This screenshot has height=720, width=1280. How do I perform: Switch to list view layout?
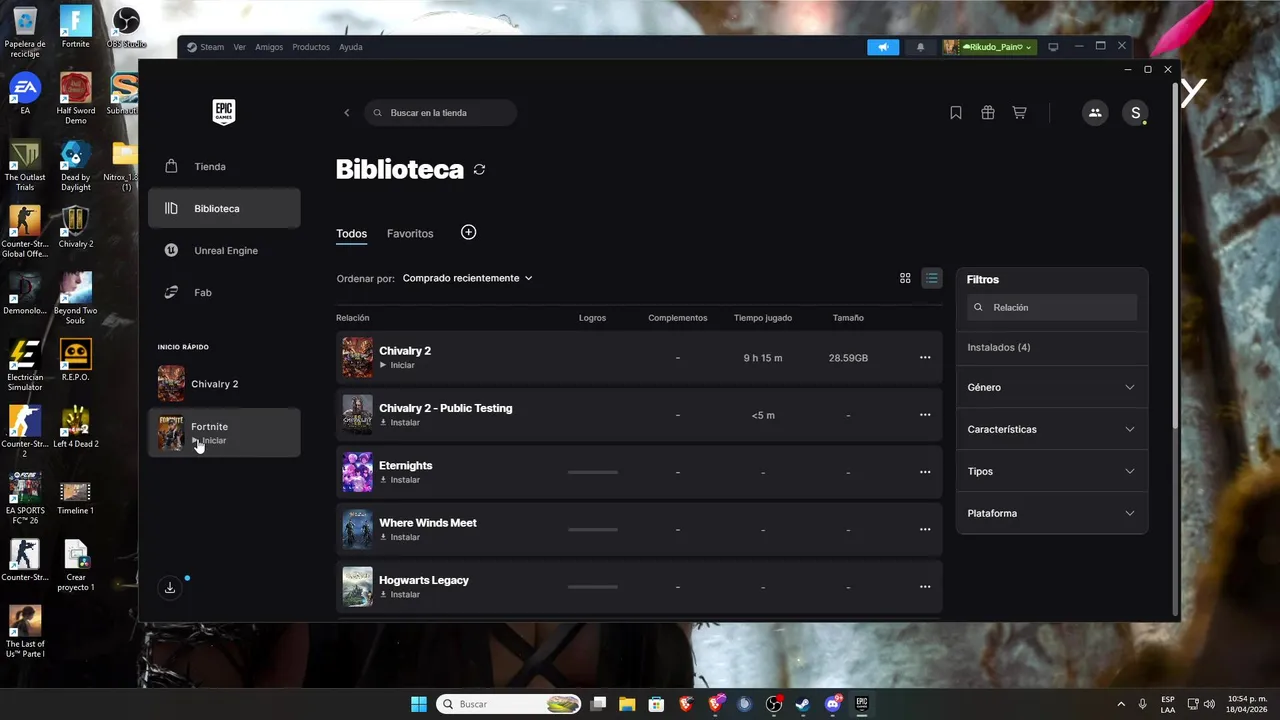(931, 278)
